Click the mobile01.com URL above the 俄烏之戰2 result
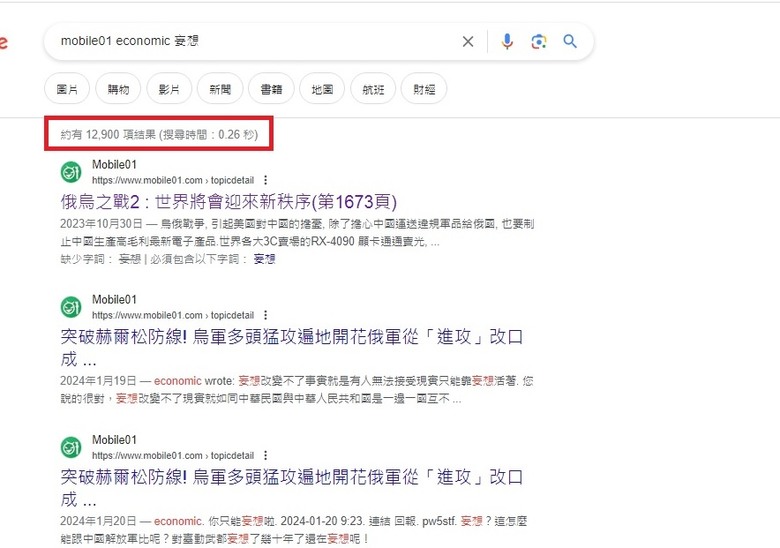780x548 pixels. pos(173,180)
